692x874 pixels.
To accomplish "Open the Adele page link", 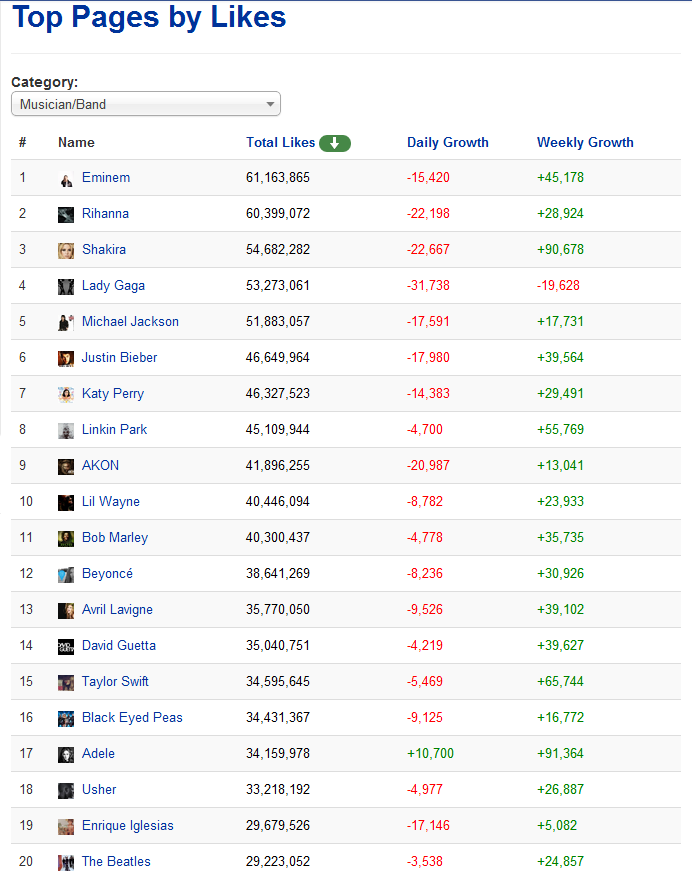I will (x=98, y=754).
